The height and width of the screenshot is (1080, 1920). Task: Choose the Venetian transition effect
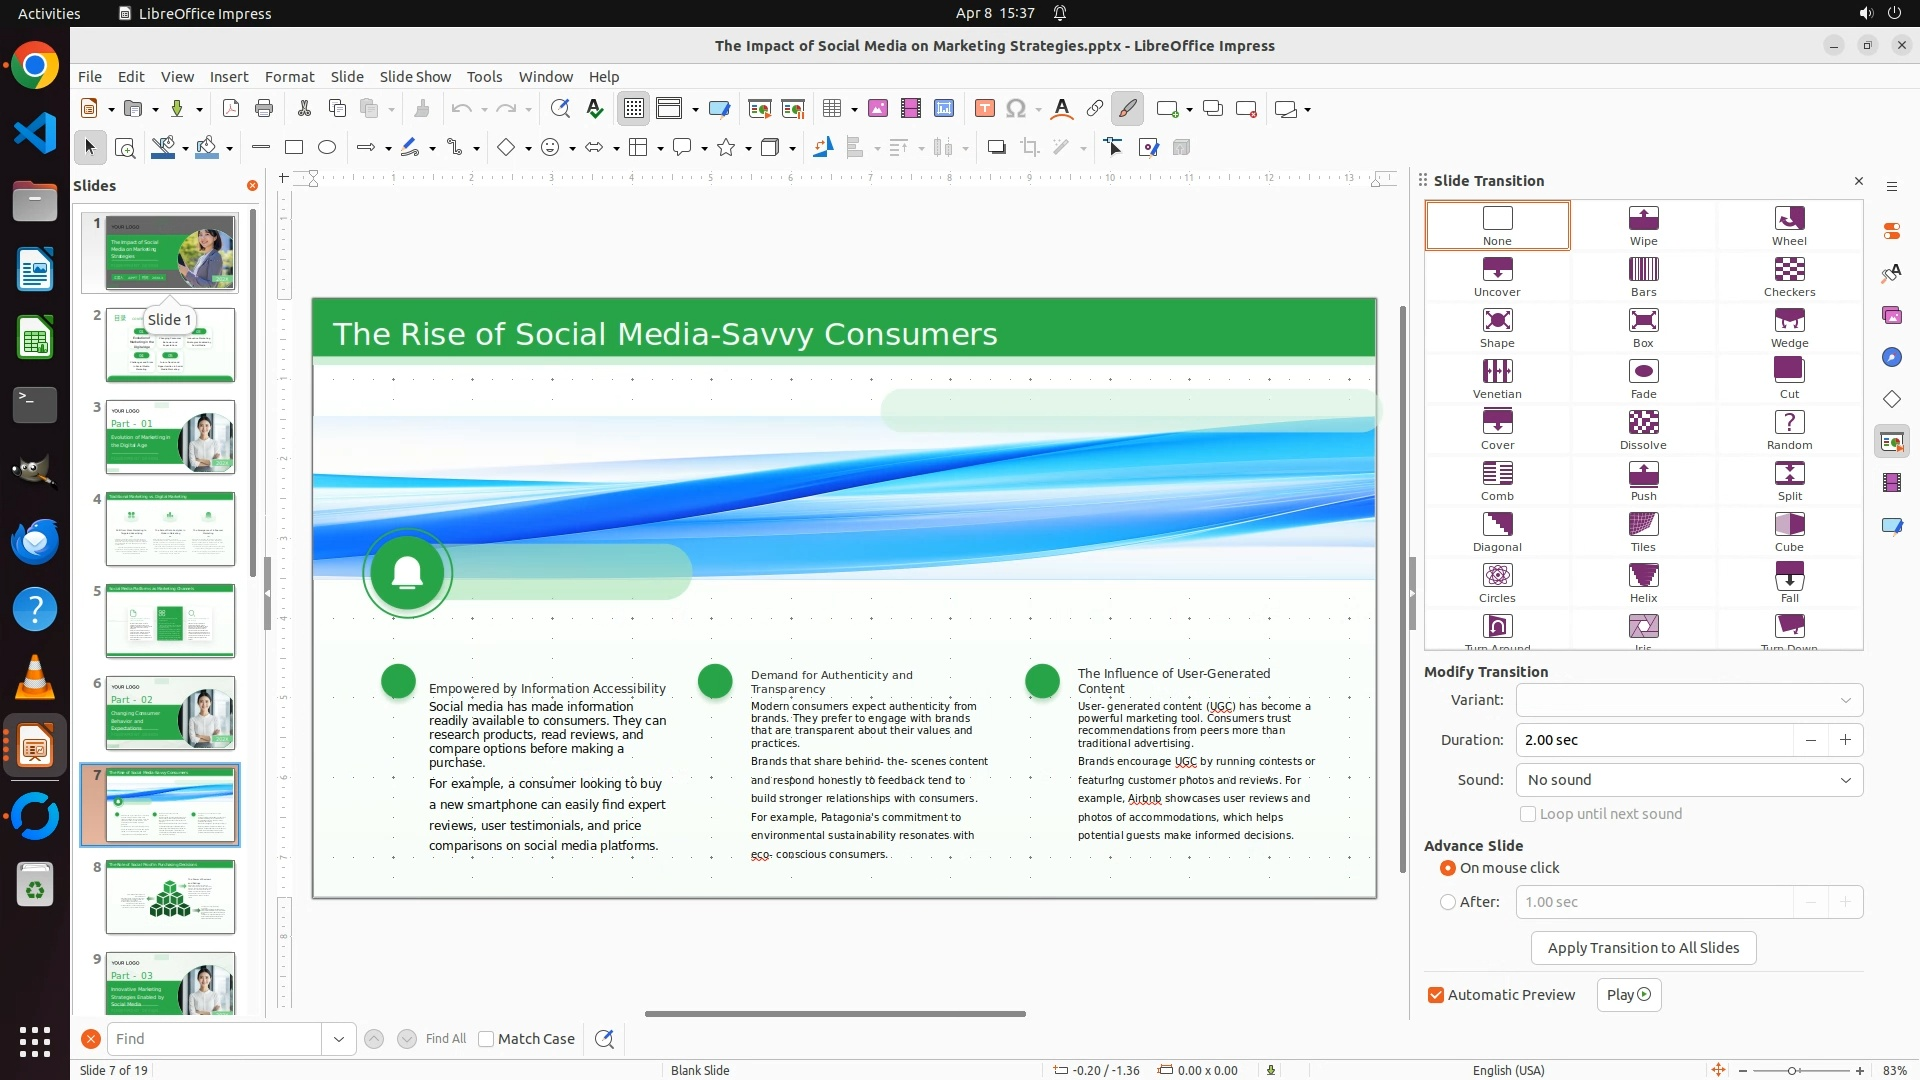click(1497, 372)
